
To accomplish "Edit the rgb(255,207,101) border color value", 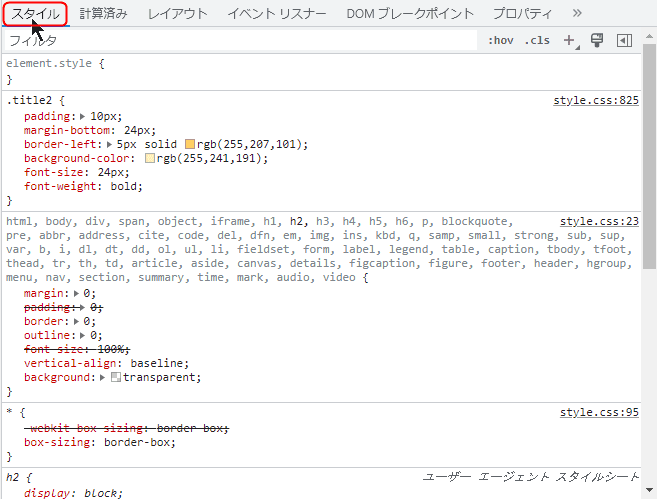I will (249, 145).
